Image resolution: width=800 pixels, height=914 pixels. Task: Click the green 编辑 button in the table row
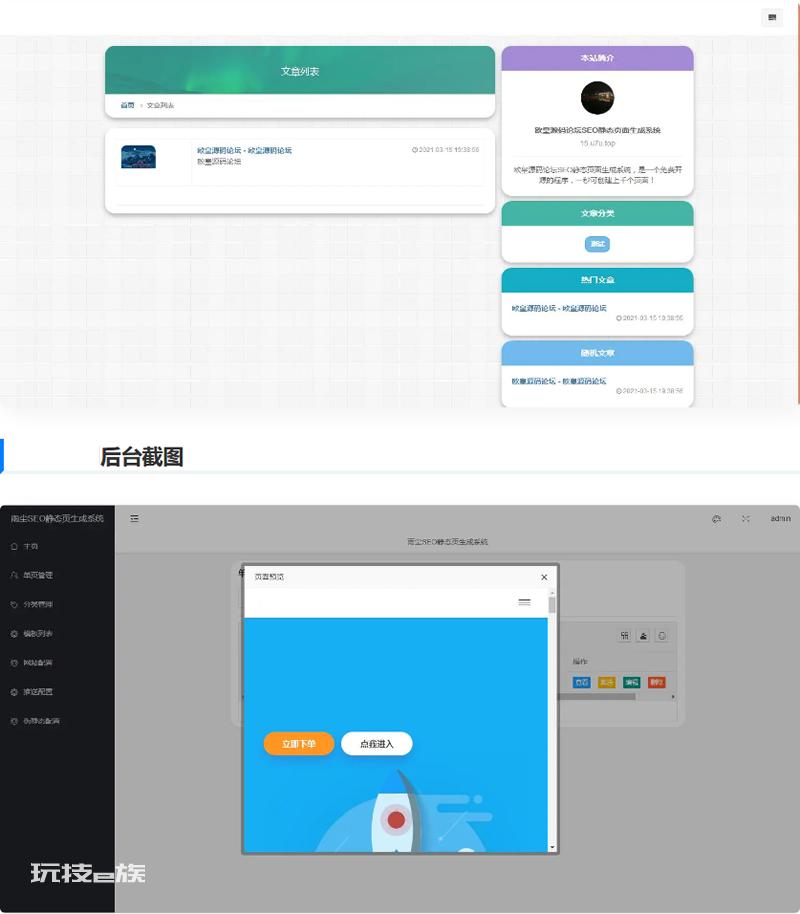point(631,682)
